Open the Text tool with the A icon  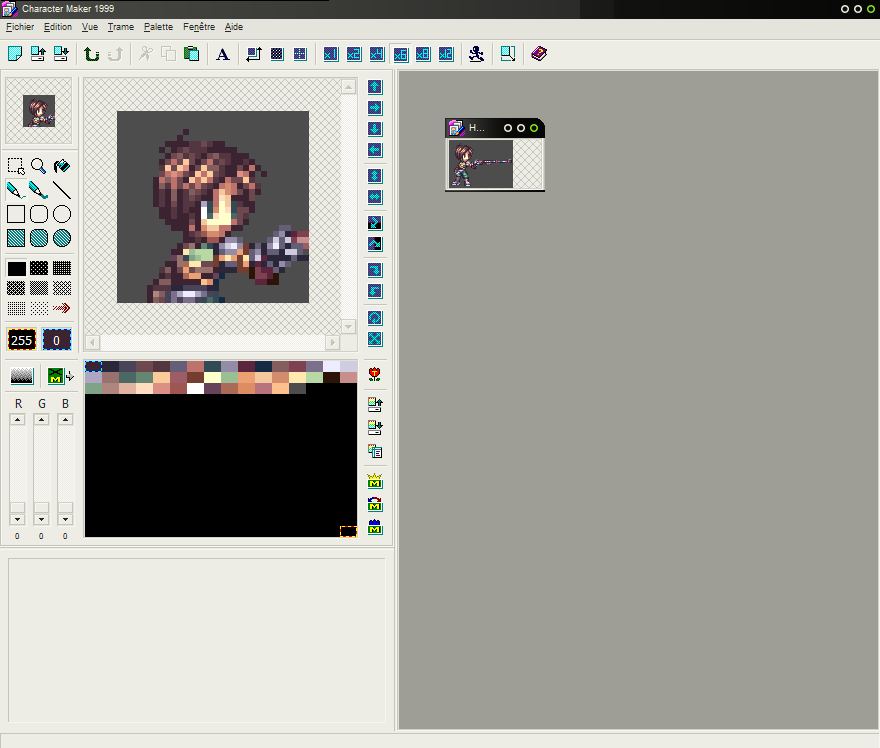(x=222, y=54)
